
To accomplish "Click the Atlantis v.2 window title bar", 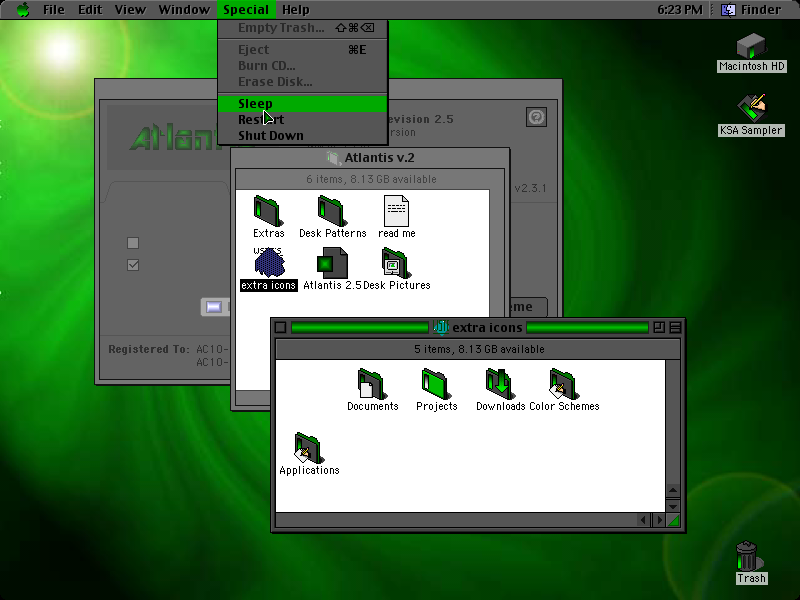I will (370, 158).
